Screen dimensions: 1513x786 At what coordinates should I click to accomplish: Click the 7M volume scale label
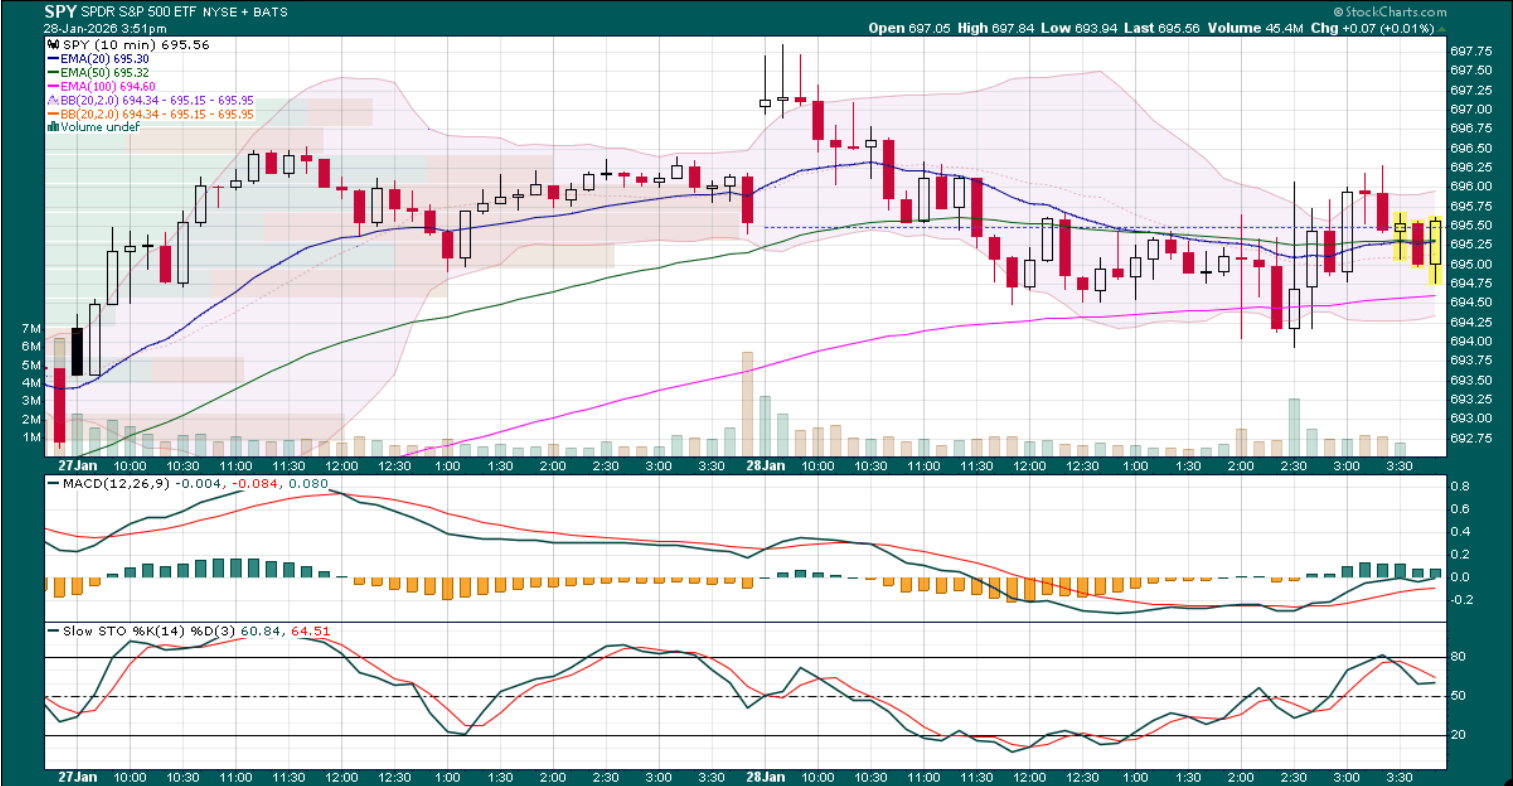point(31,329)
